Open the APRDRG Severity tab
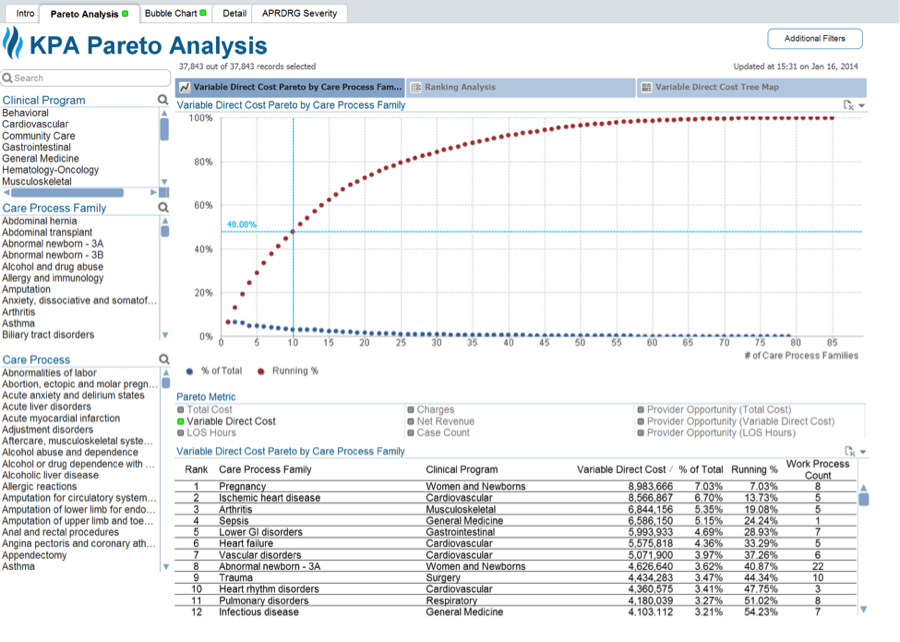This screenshot has width=900, height=642. tap(298, 14)
